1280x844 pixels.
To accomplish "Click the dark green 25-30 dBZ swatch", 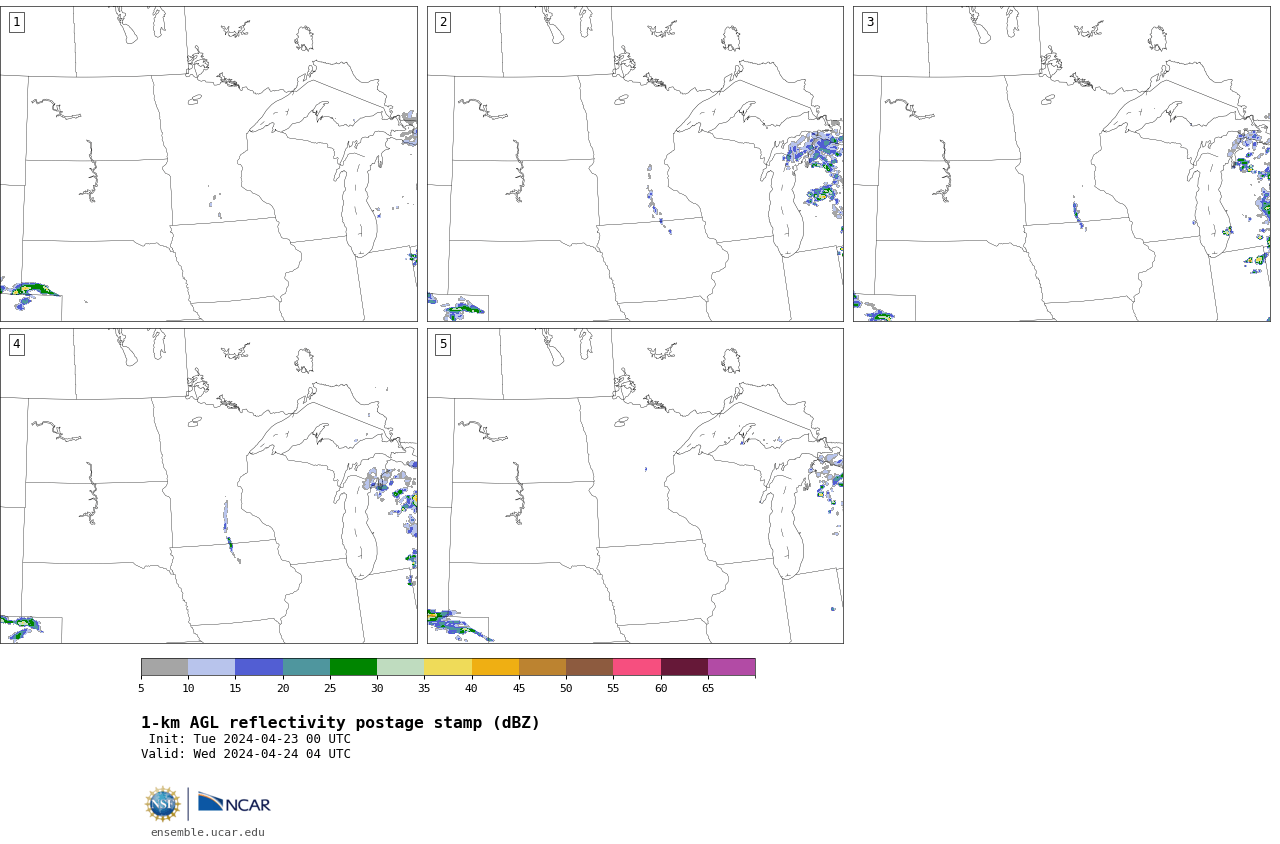I will tap(353, 667).
